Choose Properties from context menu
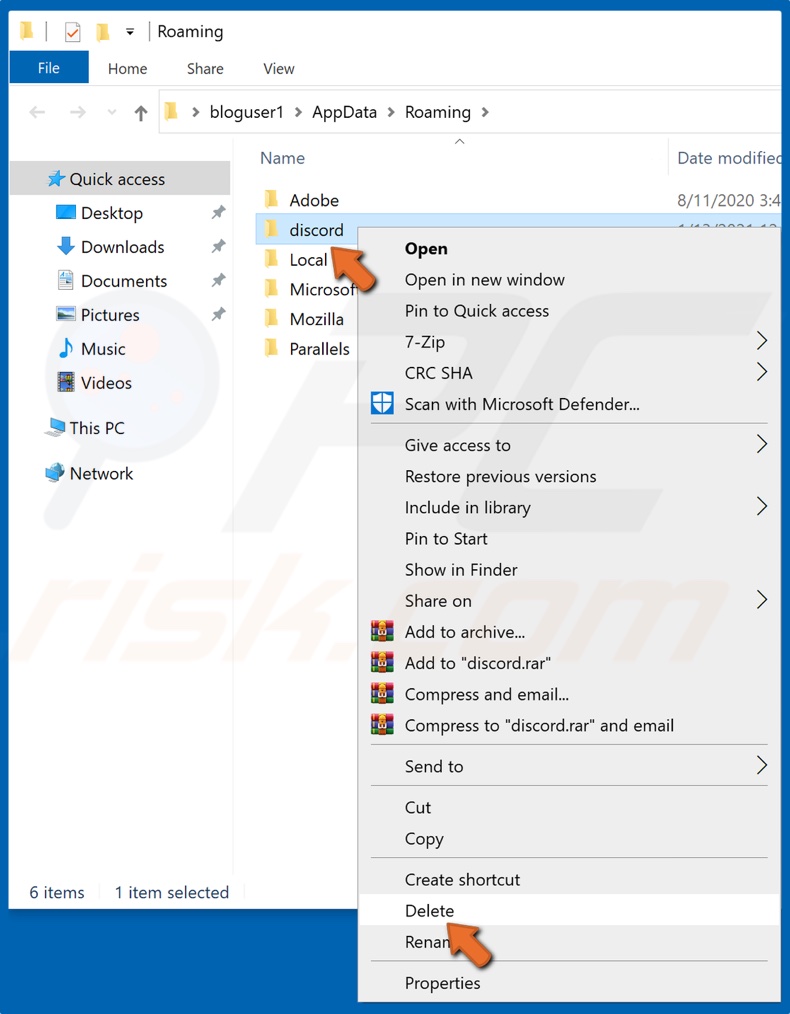 pos(569,983)
